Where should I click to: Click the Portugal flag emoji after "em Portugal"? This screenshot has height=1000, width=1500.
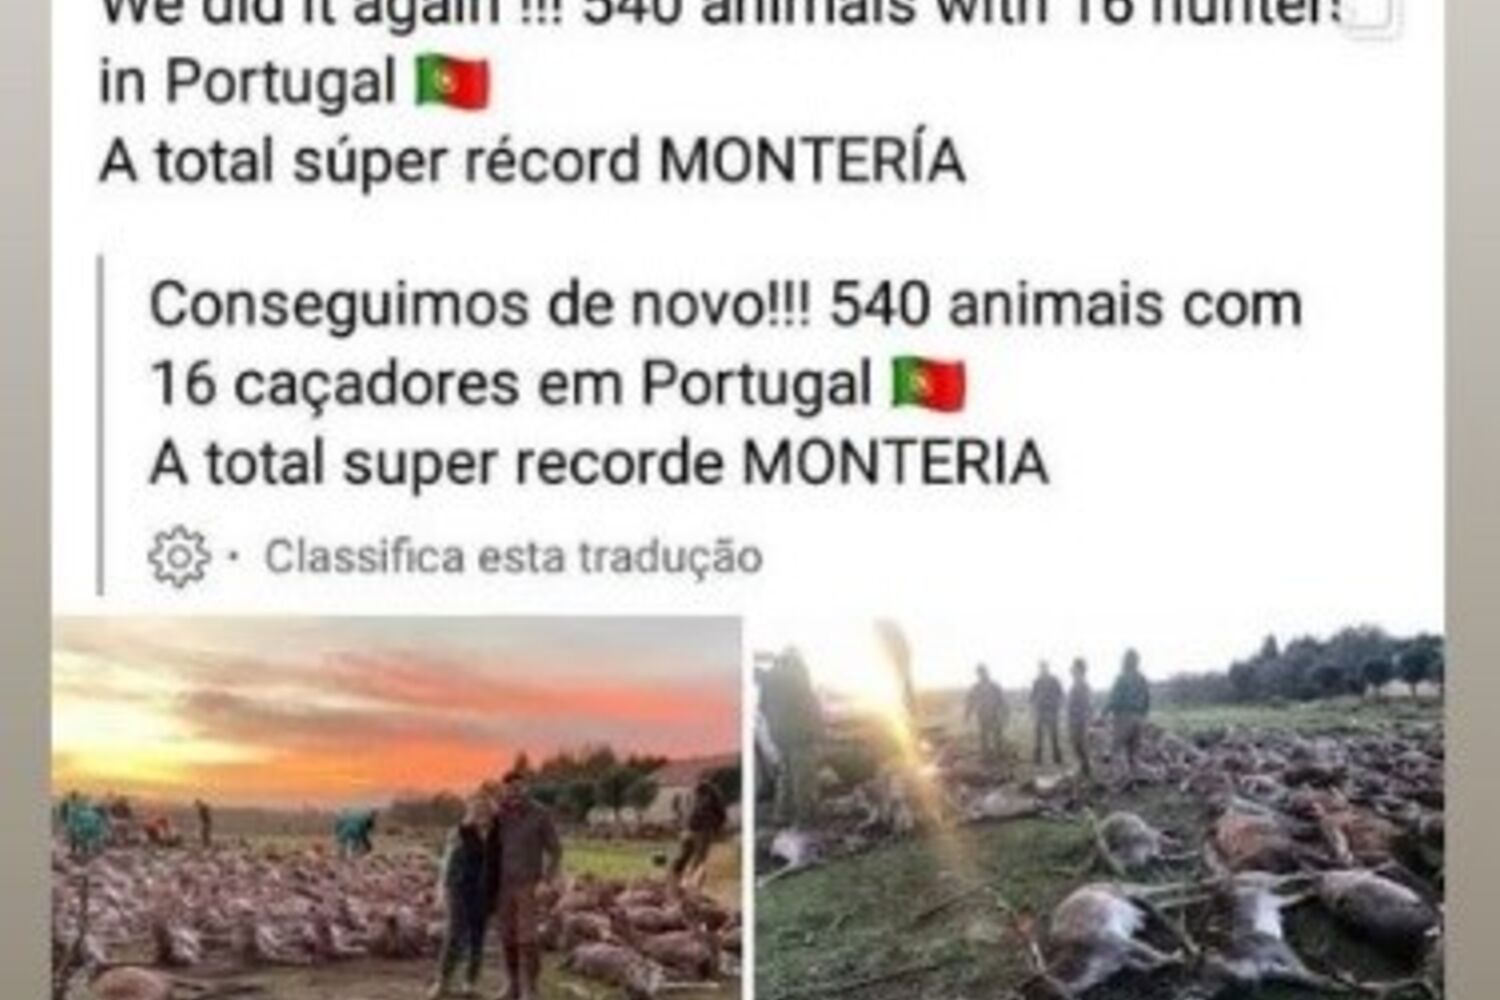click(929, 384)
